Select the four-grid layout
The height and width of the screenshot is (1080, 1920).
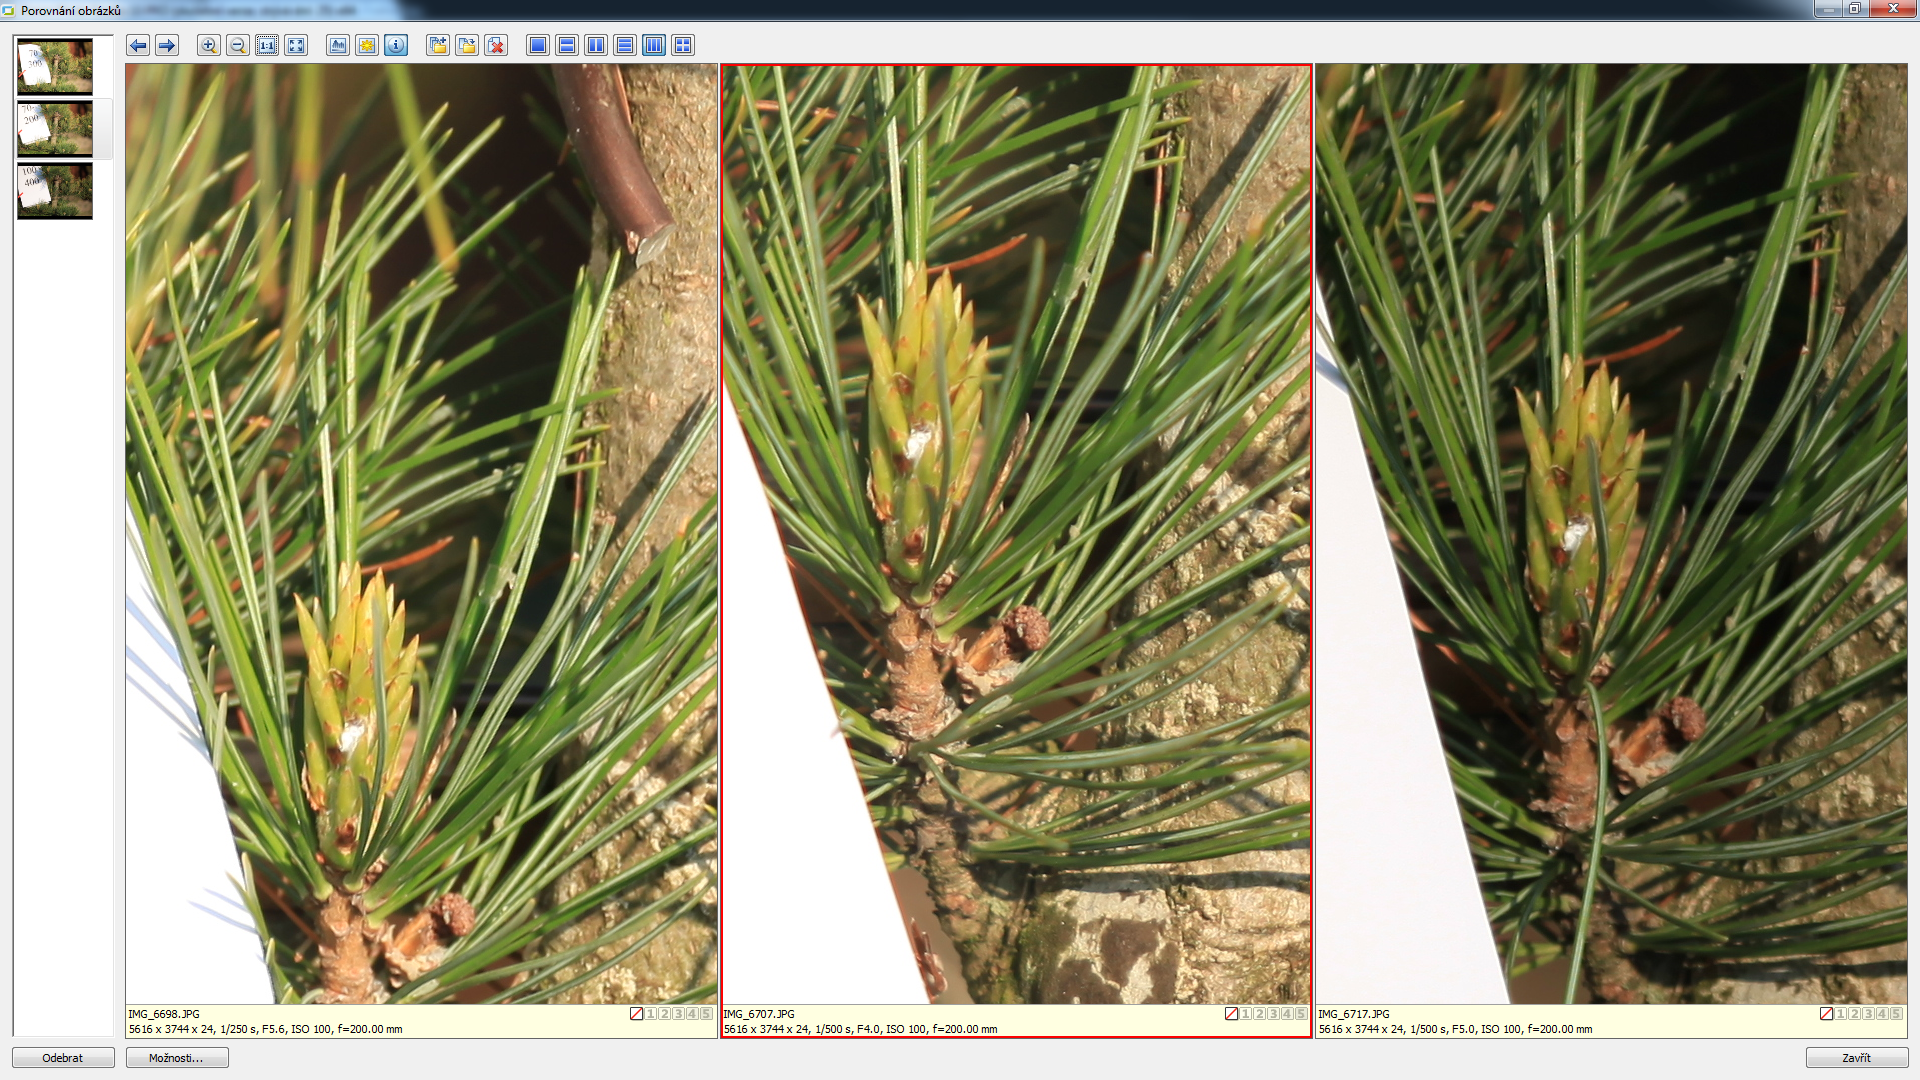683,45
